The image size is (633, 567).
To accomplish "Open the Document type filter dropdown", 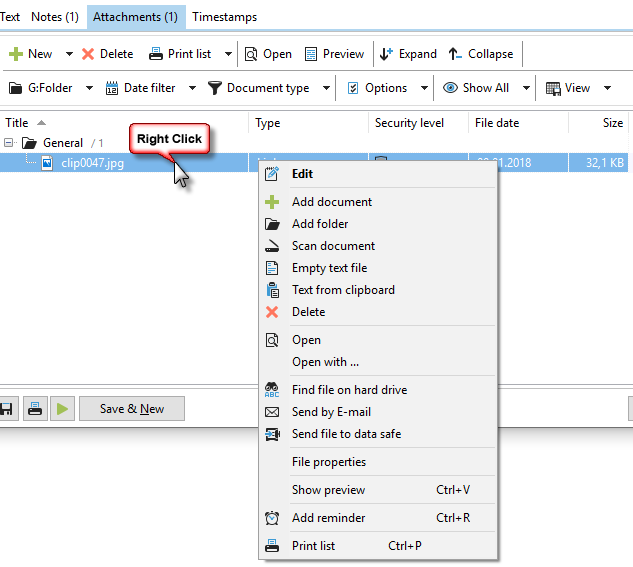I will pyautogui.click(x=327, y=88).
